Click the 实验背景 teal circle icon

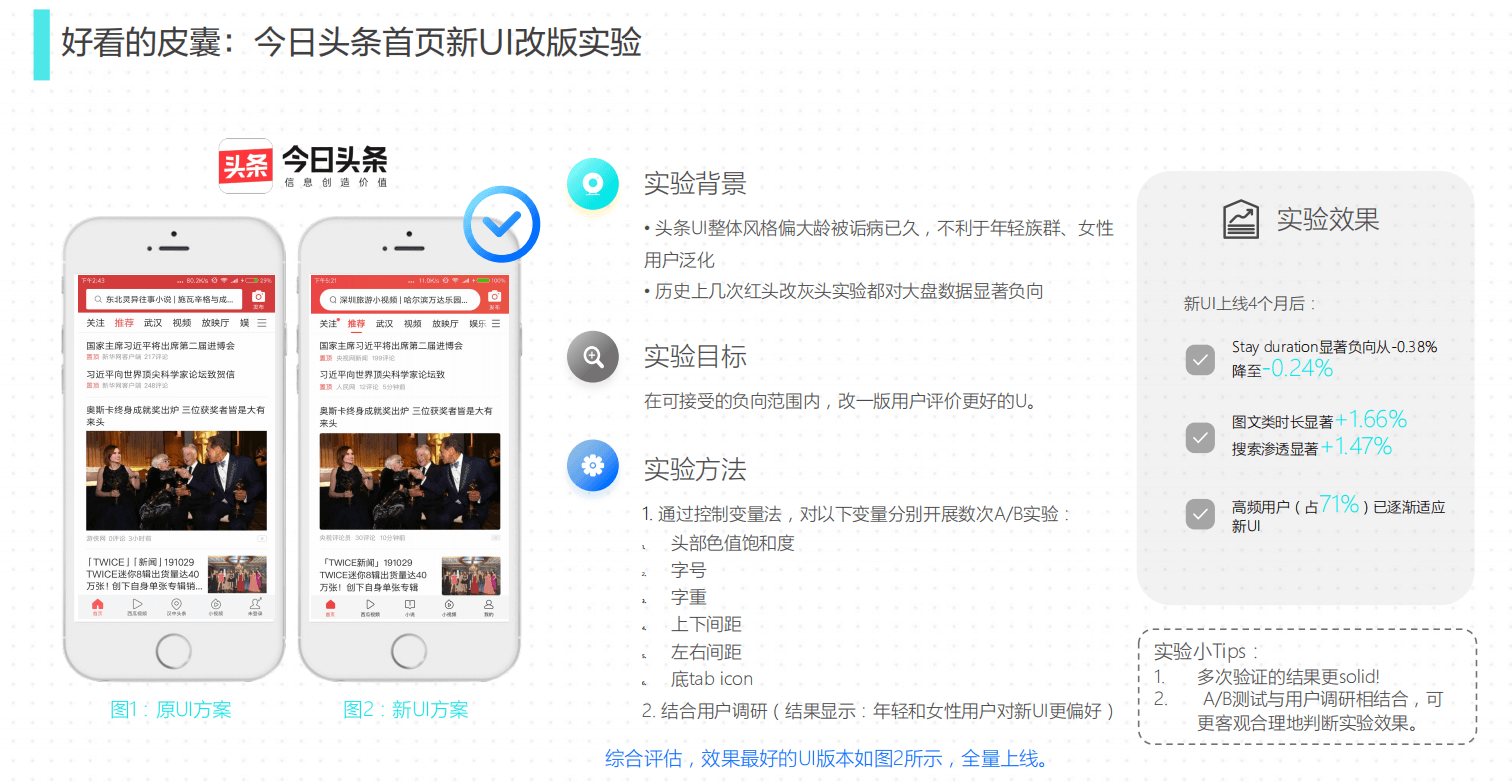(593, 184)
